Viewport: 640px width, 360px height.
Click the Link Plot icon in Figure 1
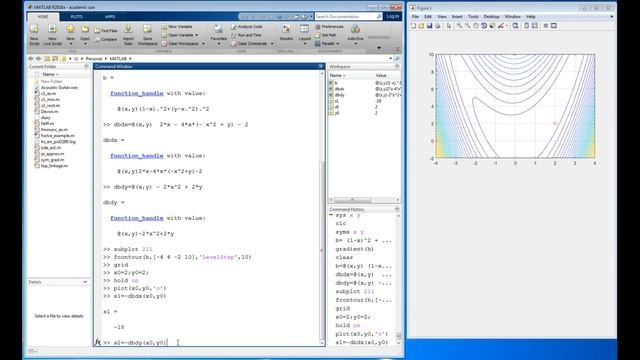tap(516, 26)
